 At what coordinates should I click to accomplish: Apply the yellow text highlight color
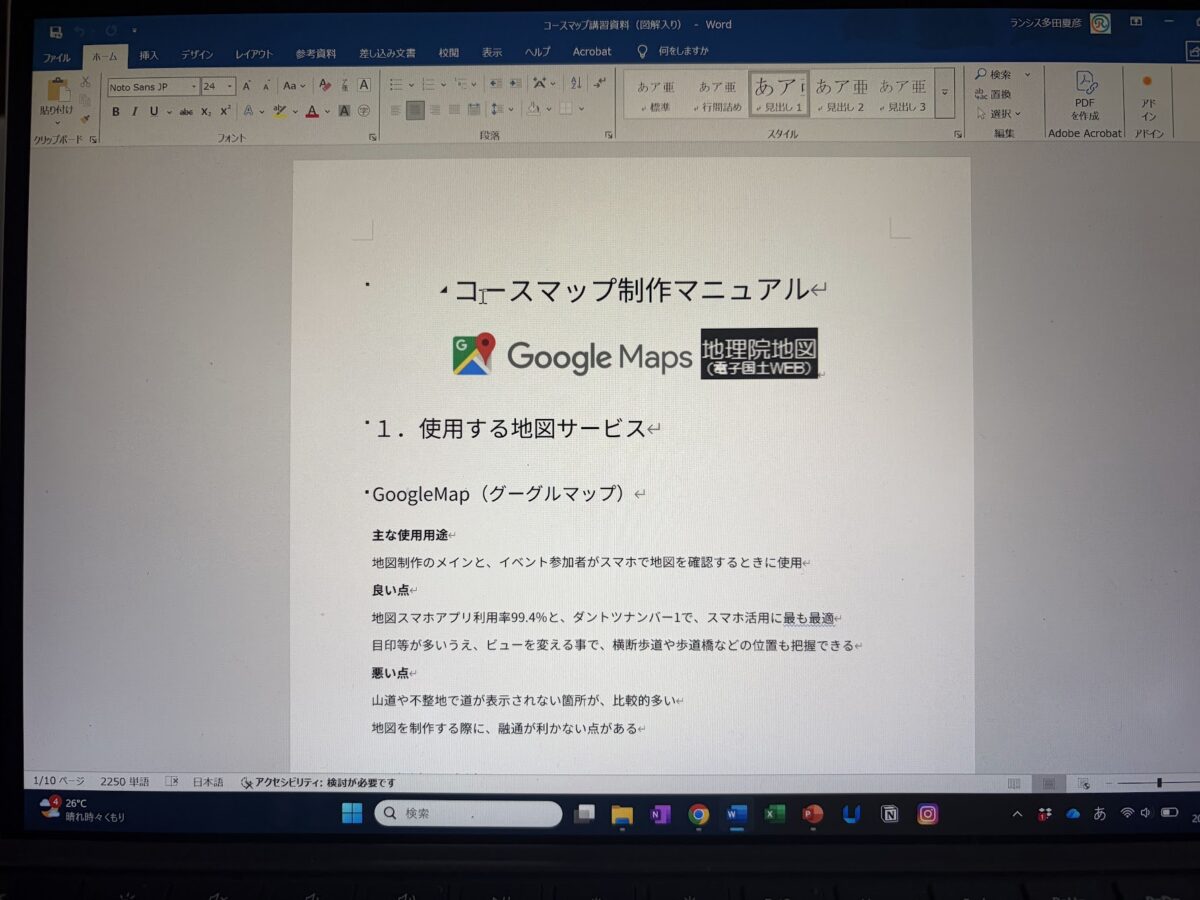click(279, 112)
